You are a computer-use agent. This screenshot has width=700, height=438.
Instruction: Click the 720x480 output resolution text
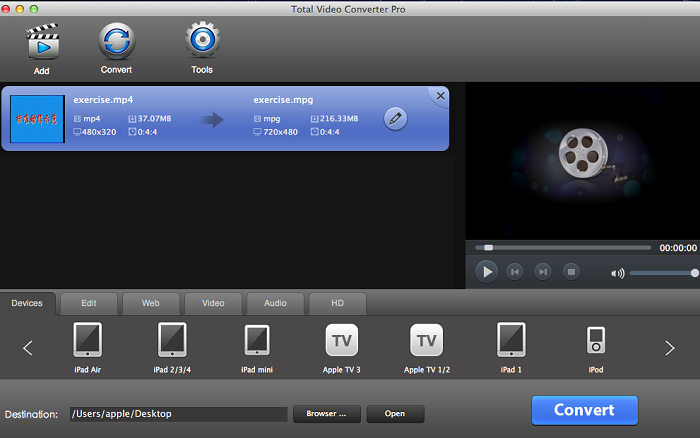pos(280,132)
